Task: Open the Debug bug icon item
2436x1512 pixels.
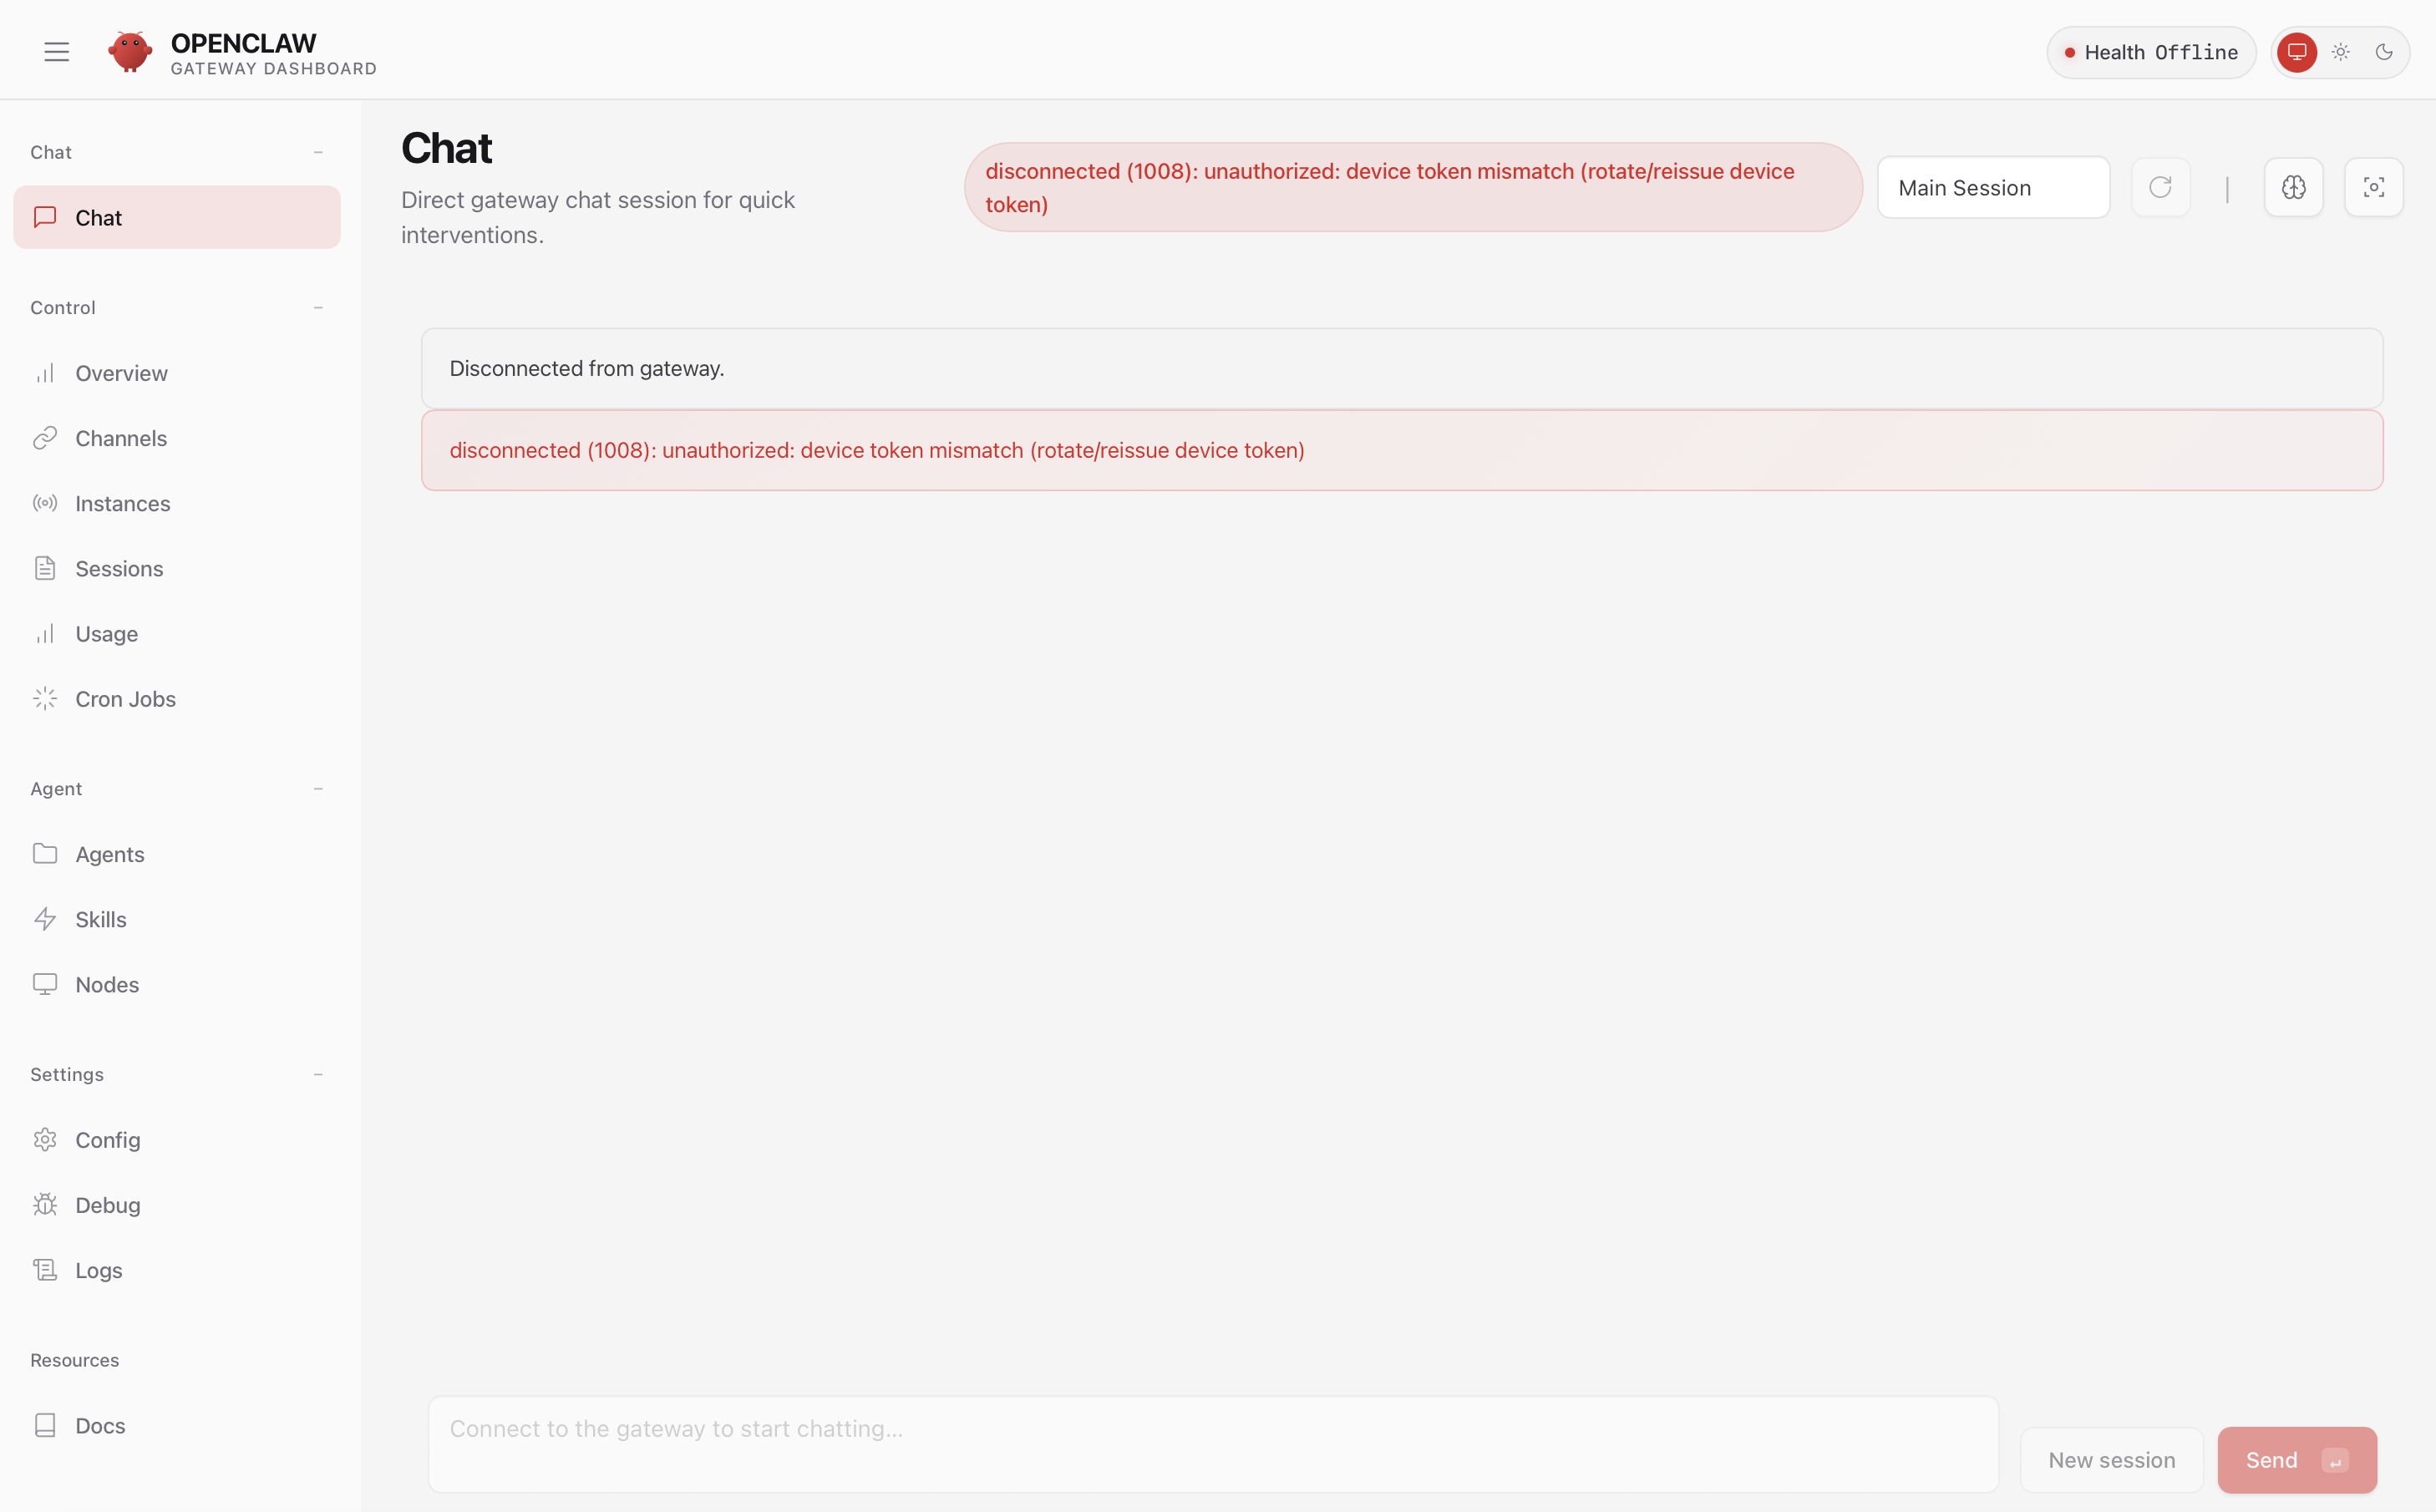Action: (x=107, y=1205)
